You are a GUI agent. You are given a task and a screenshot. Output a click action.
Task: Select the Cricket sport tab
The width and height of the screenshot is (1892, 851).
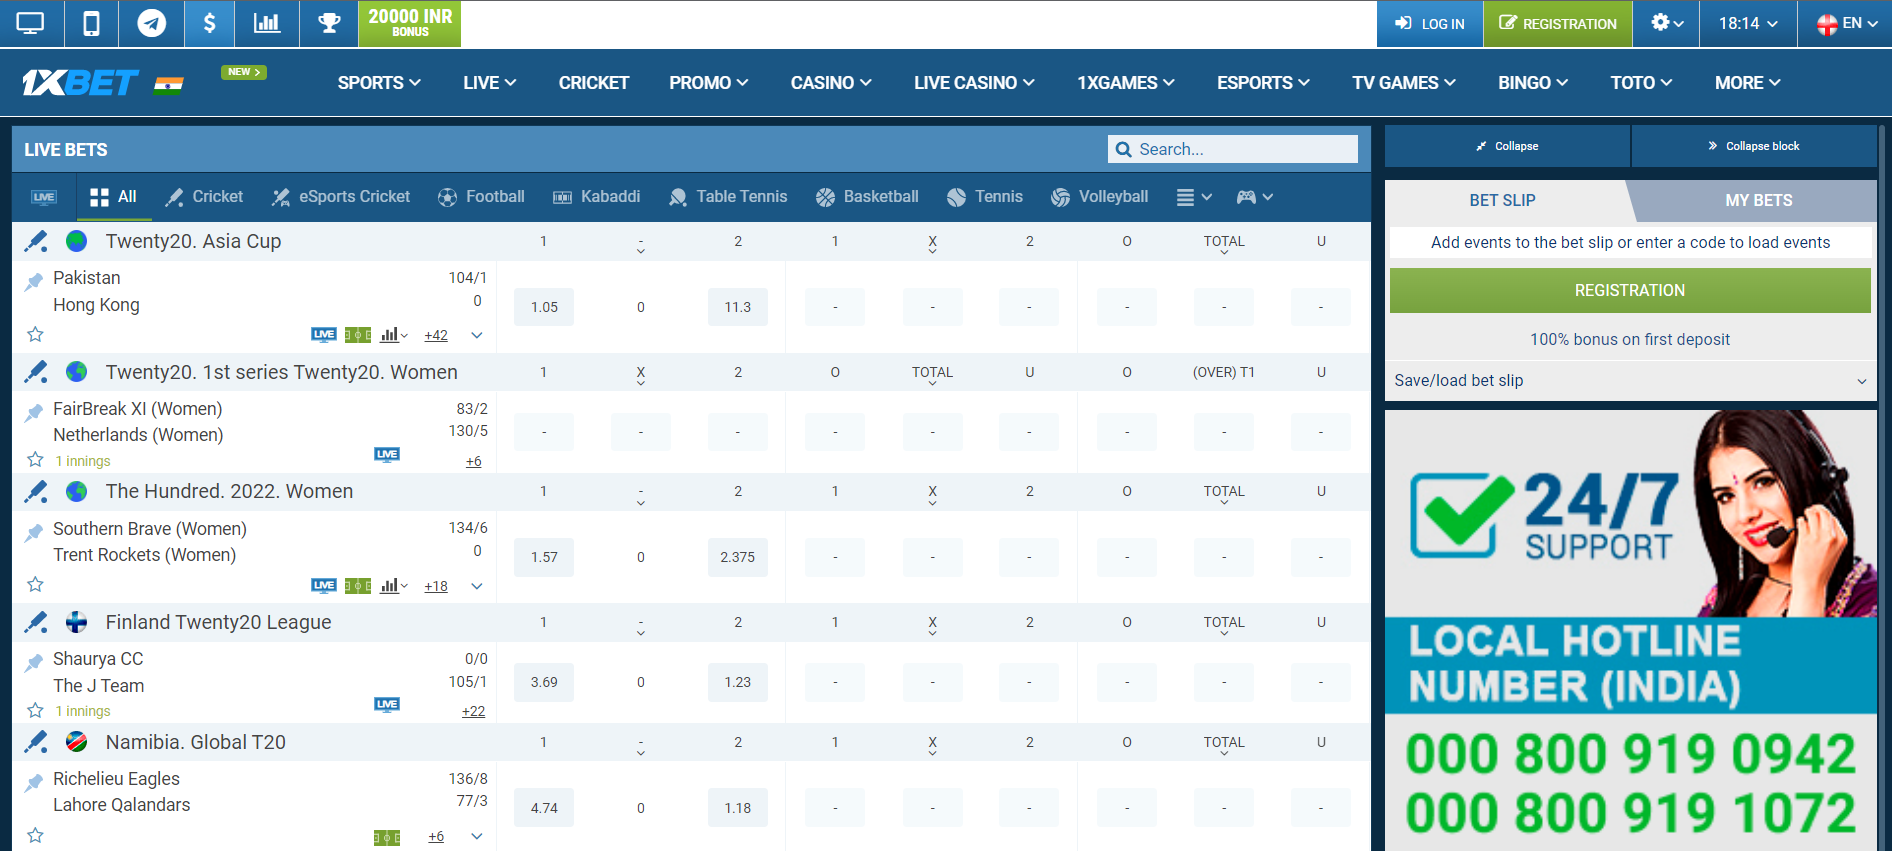(204, 197)
